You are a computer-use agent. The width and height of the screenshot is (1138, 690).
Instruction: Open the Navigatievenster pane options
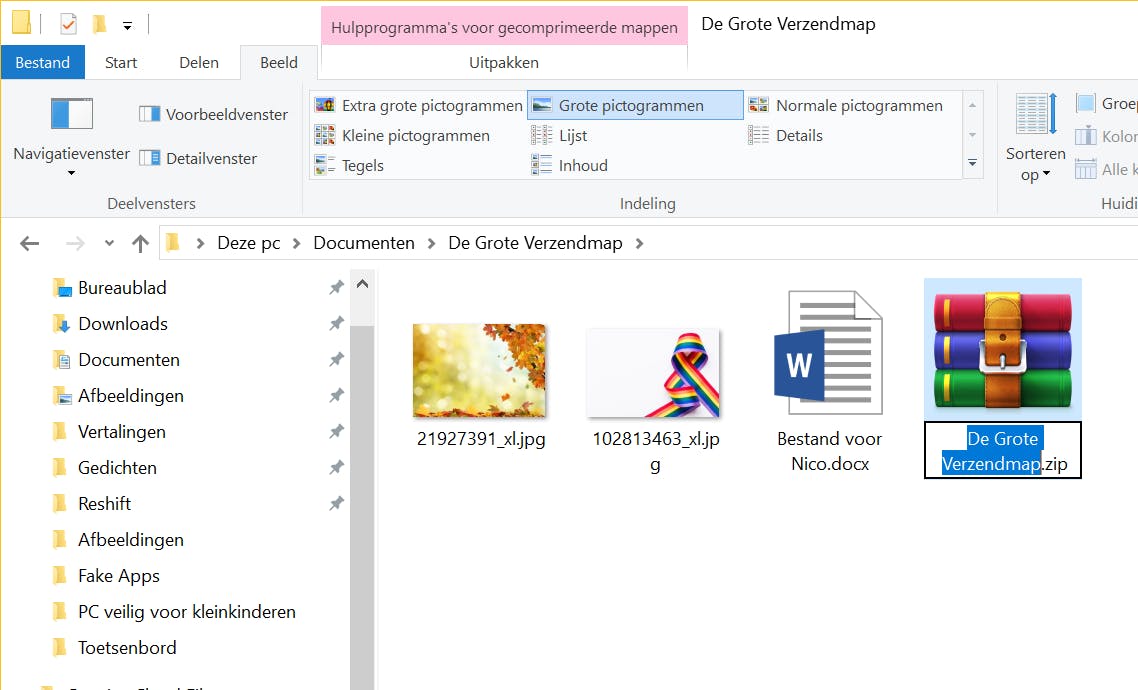[71, 136]
